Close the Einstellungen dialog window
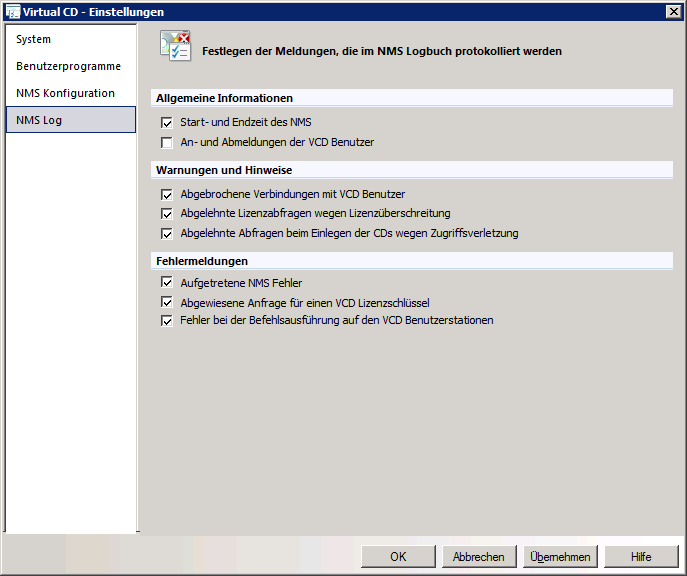This screenshot has height=576, width=687. [x=673, y=12]
